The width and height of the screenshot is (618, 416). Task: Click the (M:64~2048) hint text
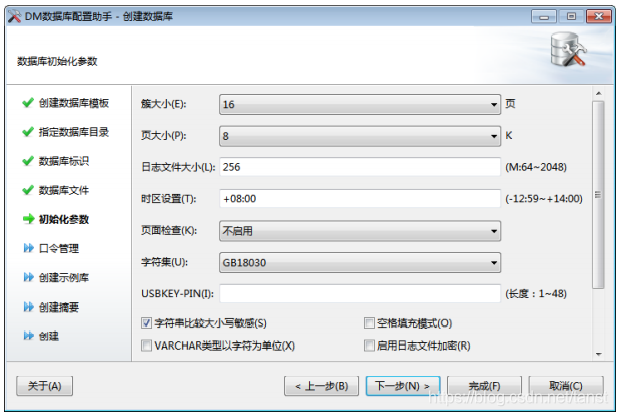(x=536, y=167)
